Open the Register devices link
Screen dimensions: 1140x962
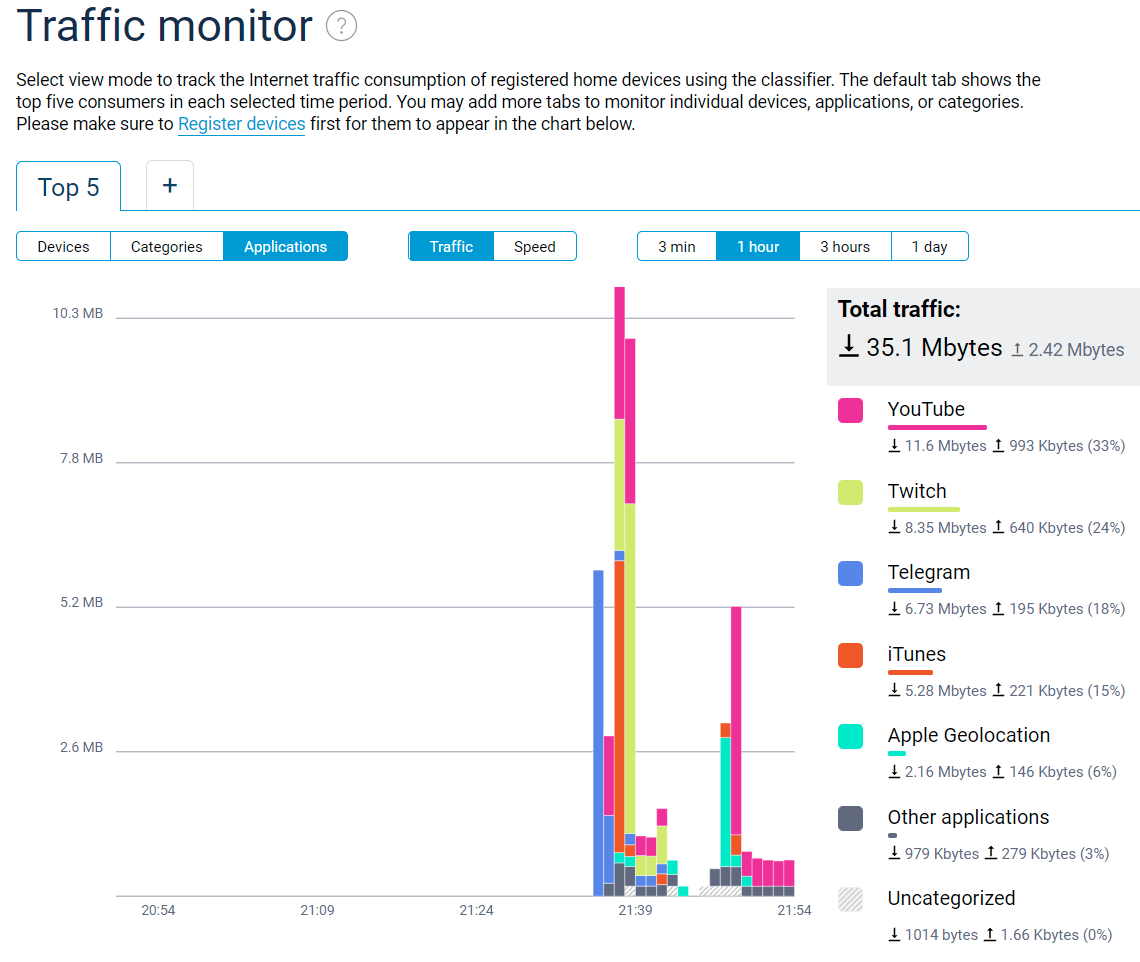coord(241,124)
